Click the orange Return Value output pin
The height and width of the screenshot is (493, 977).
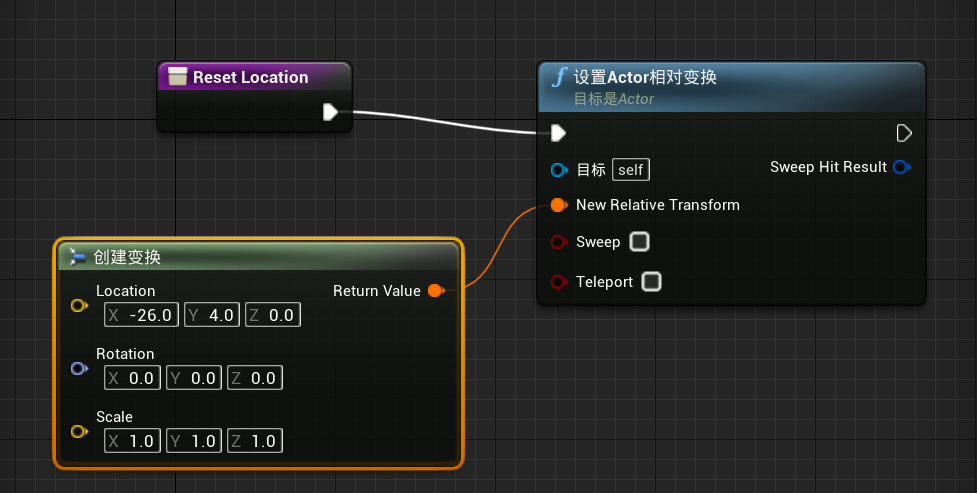point(435,291)
